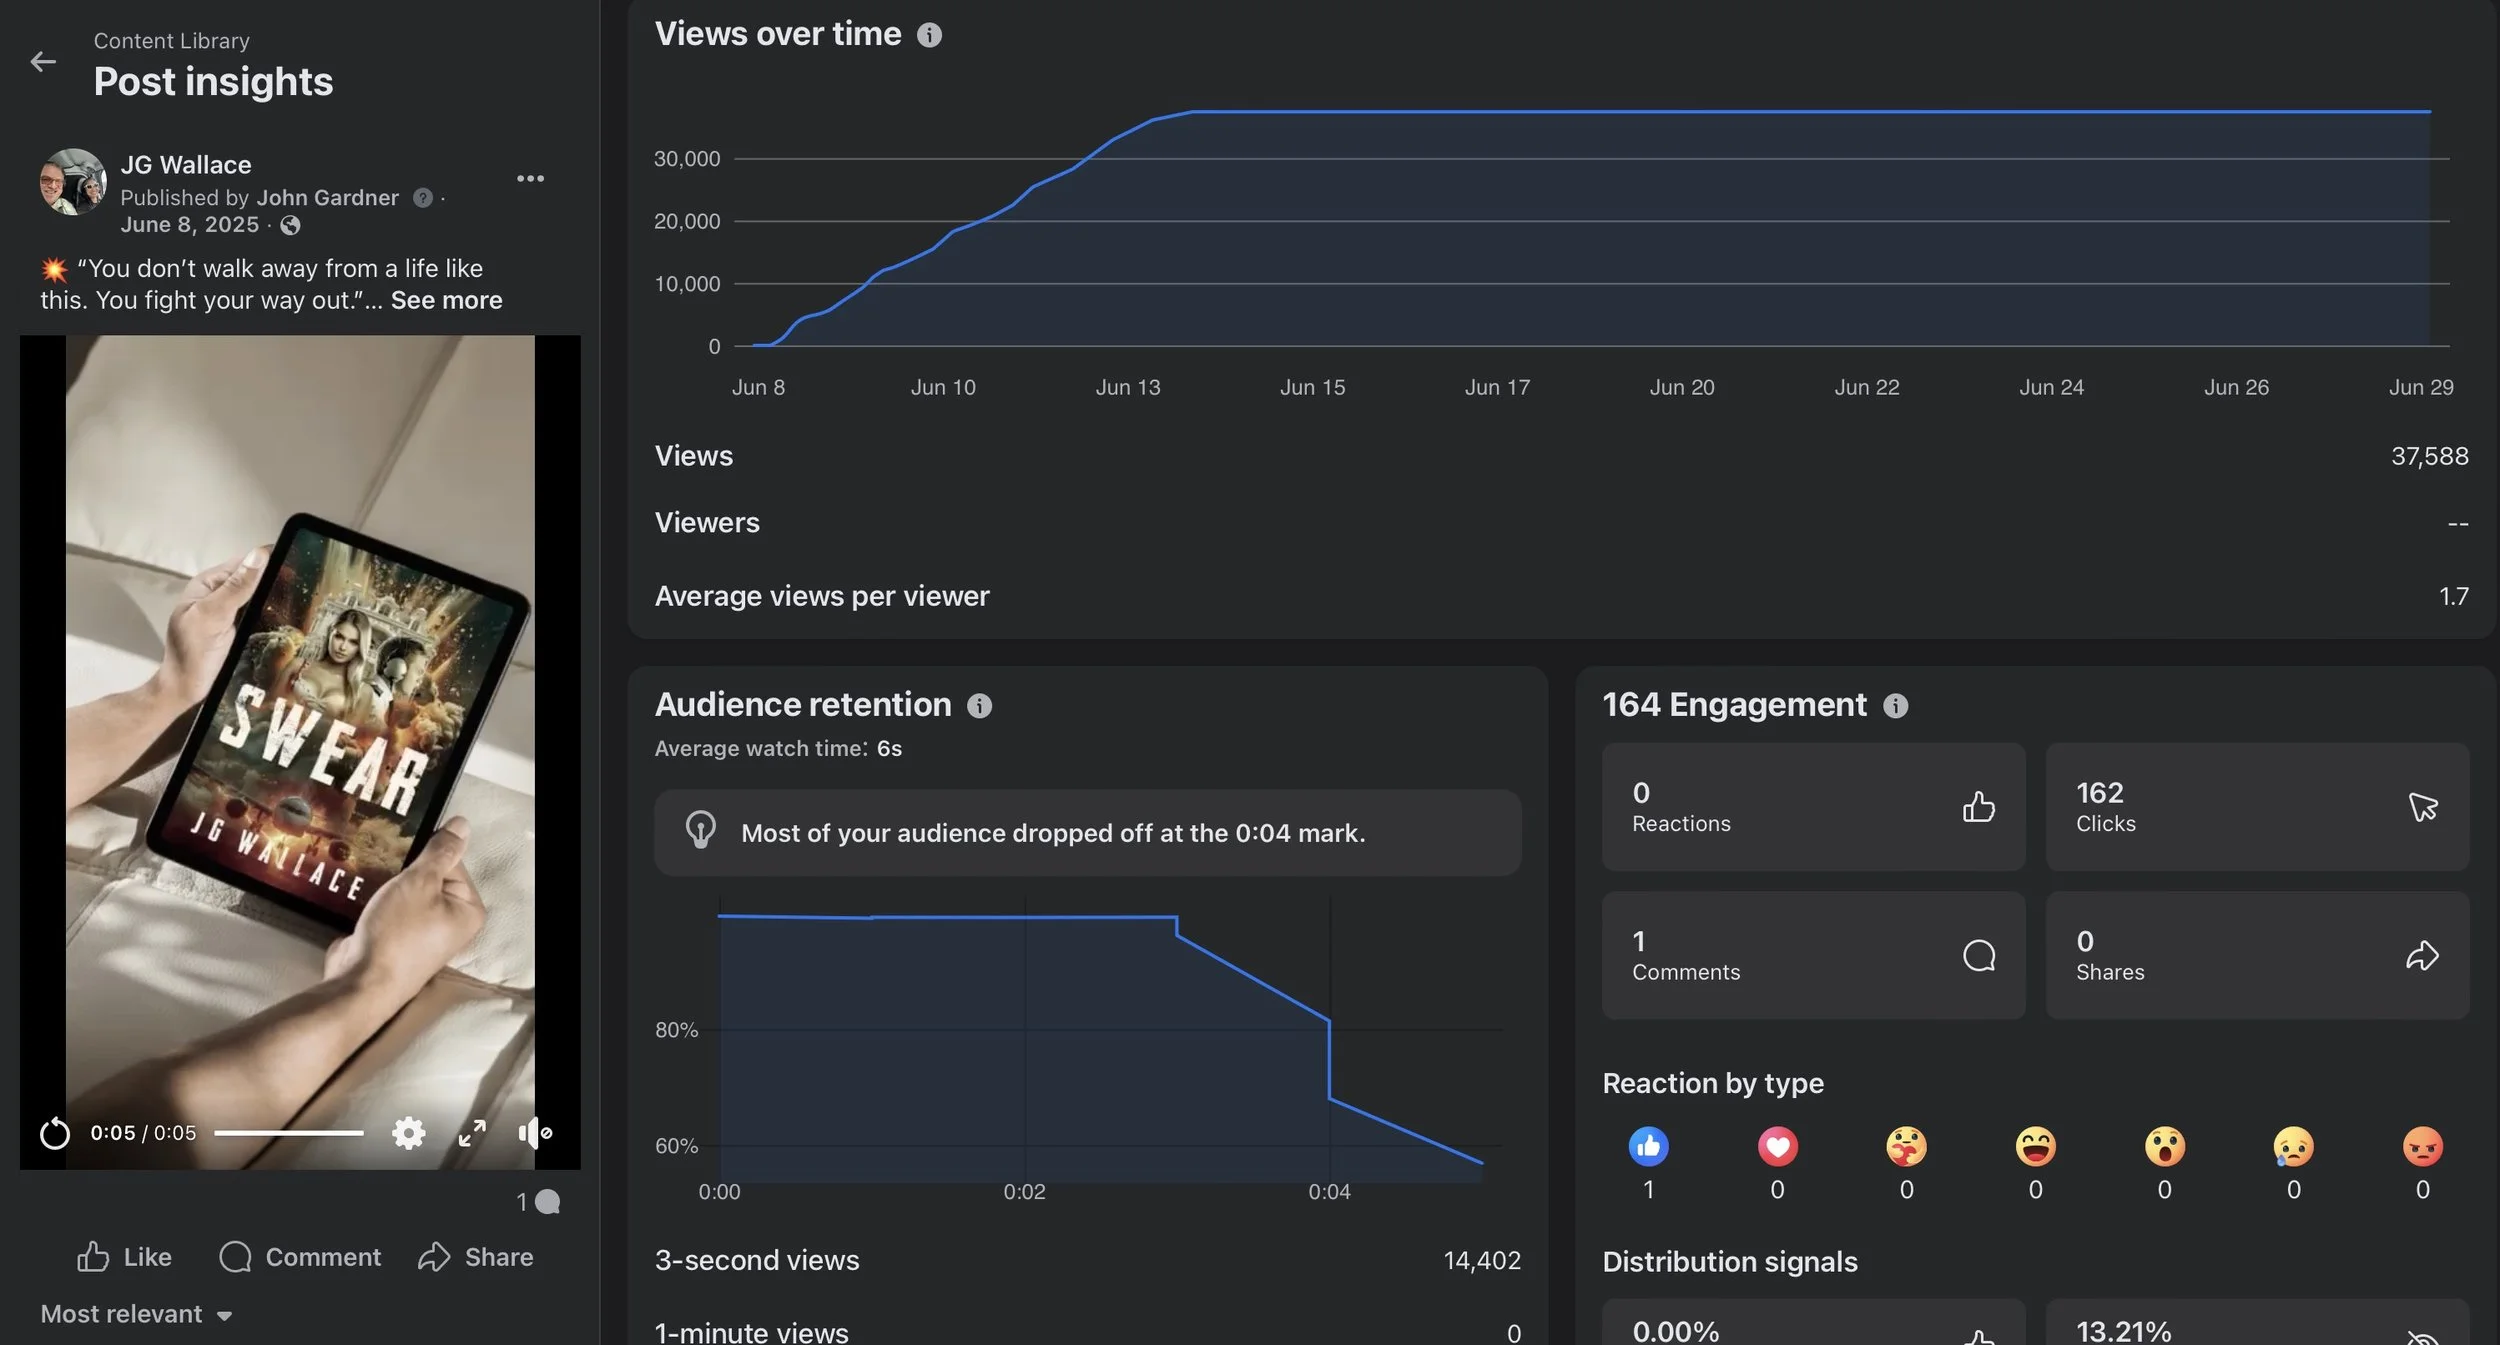Image resolution: width=2500 pixels, height=1345 pixels.
Task: Like the post
Action: (124, 1257)
